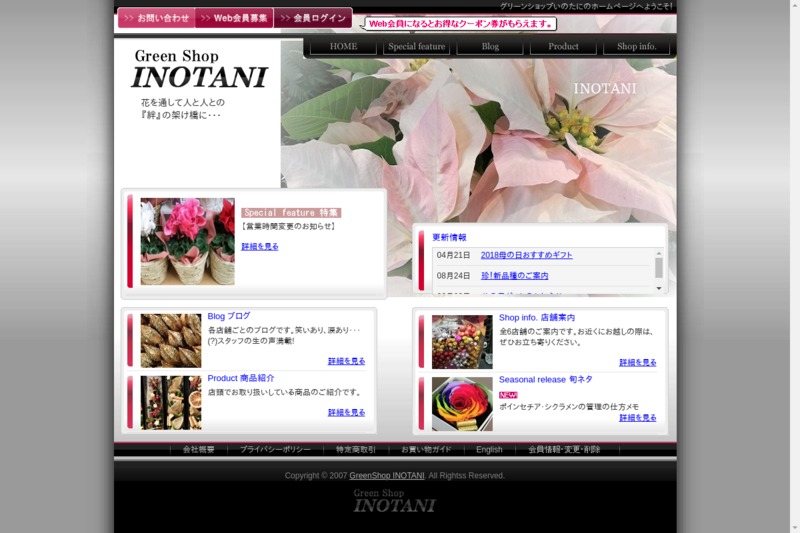Image resolution: width=800 pixels, height=533 pixels.
Task: Click the 営業時間変更のお知らせ notice text
Action: [288, 226]
